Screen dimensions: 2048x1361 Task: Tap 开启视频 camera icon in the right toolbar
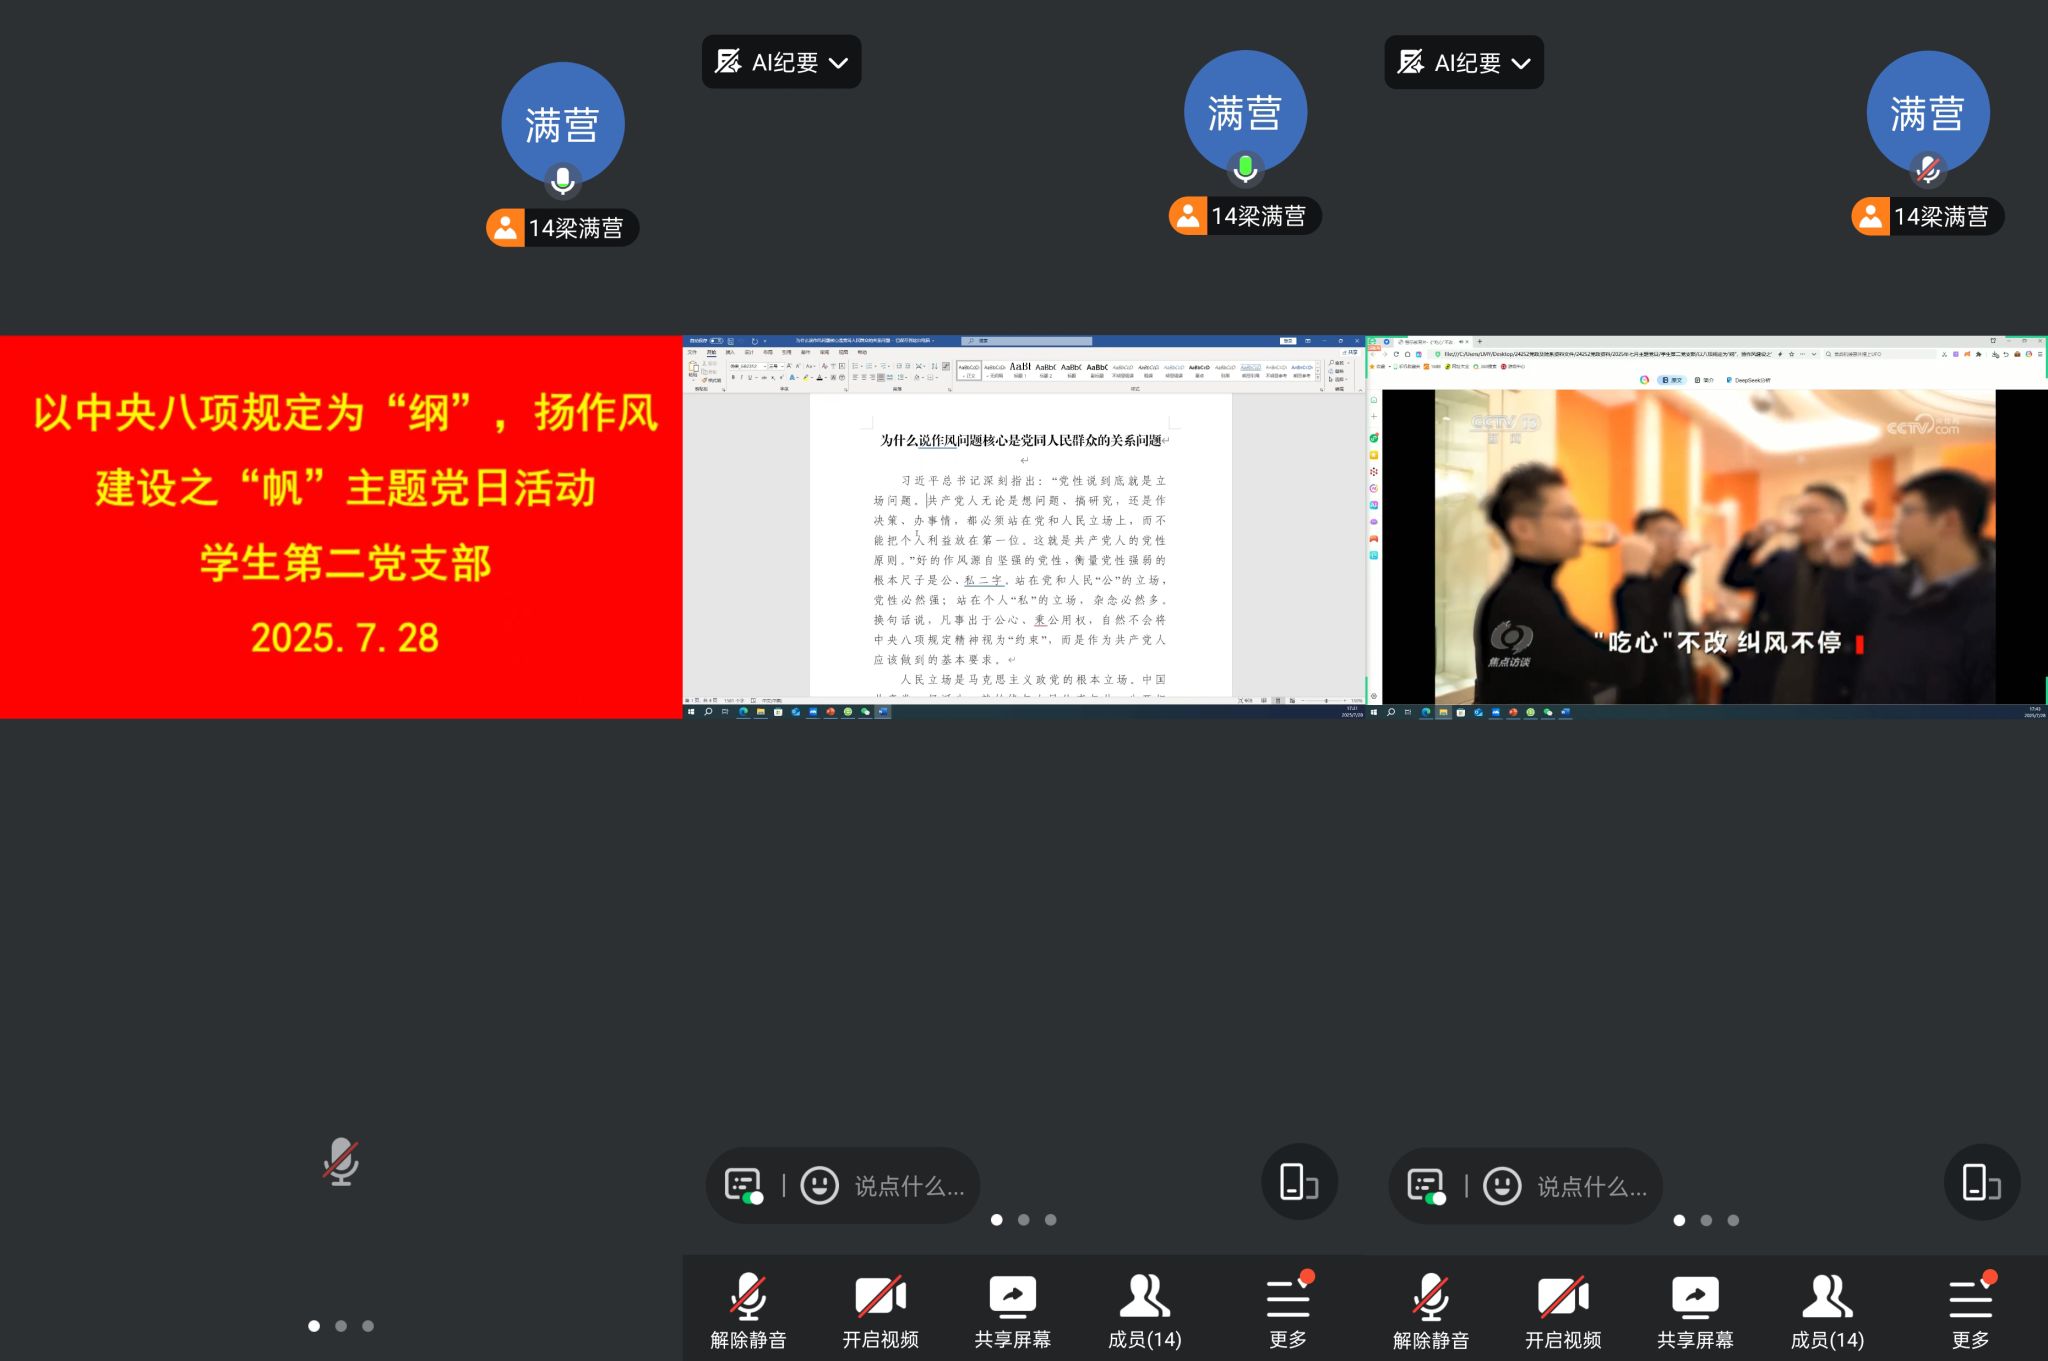1563,1298
